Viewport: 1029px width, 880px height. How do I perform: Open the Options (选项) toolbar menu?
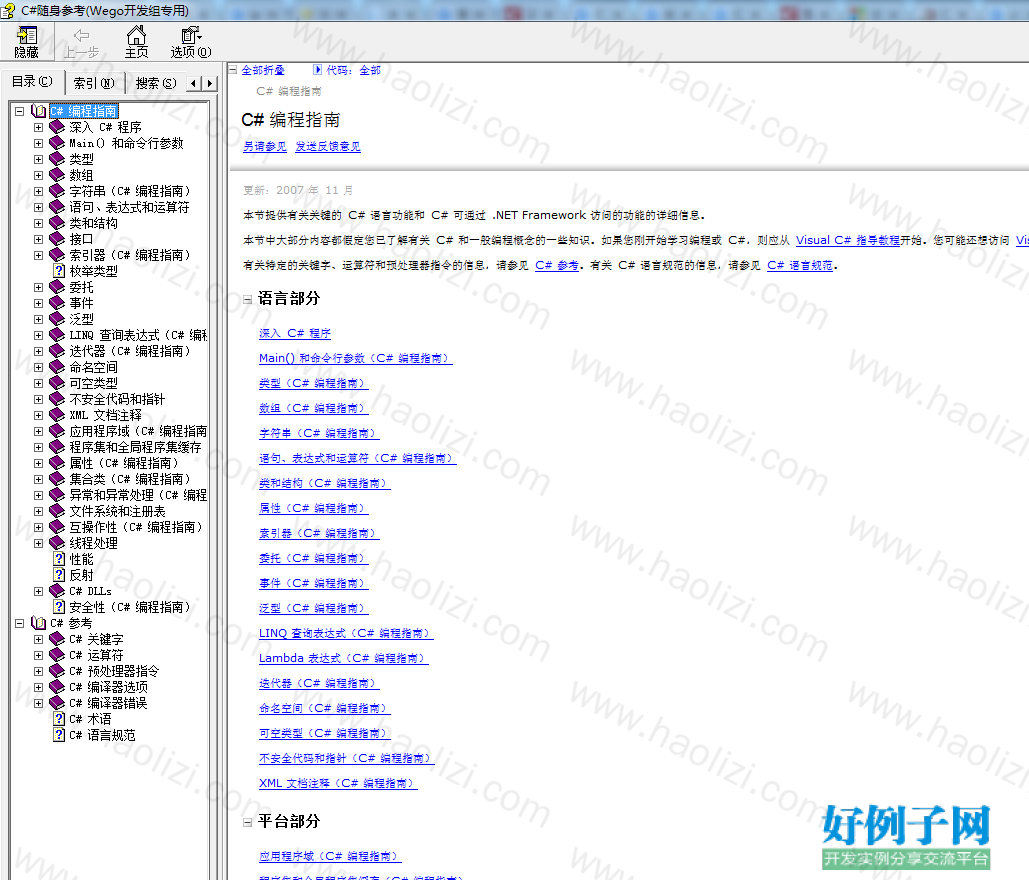tap(191, 42)
